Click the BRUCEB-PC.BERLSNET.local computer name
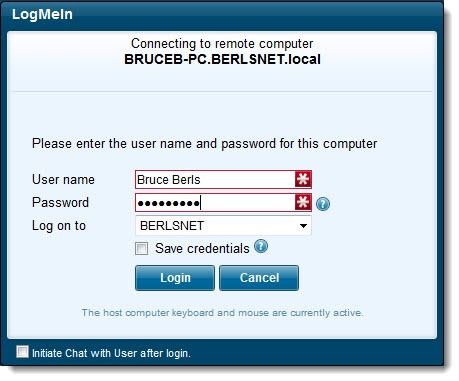Screen dimensions: 459x381 click(x=222, y=59)
